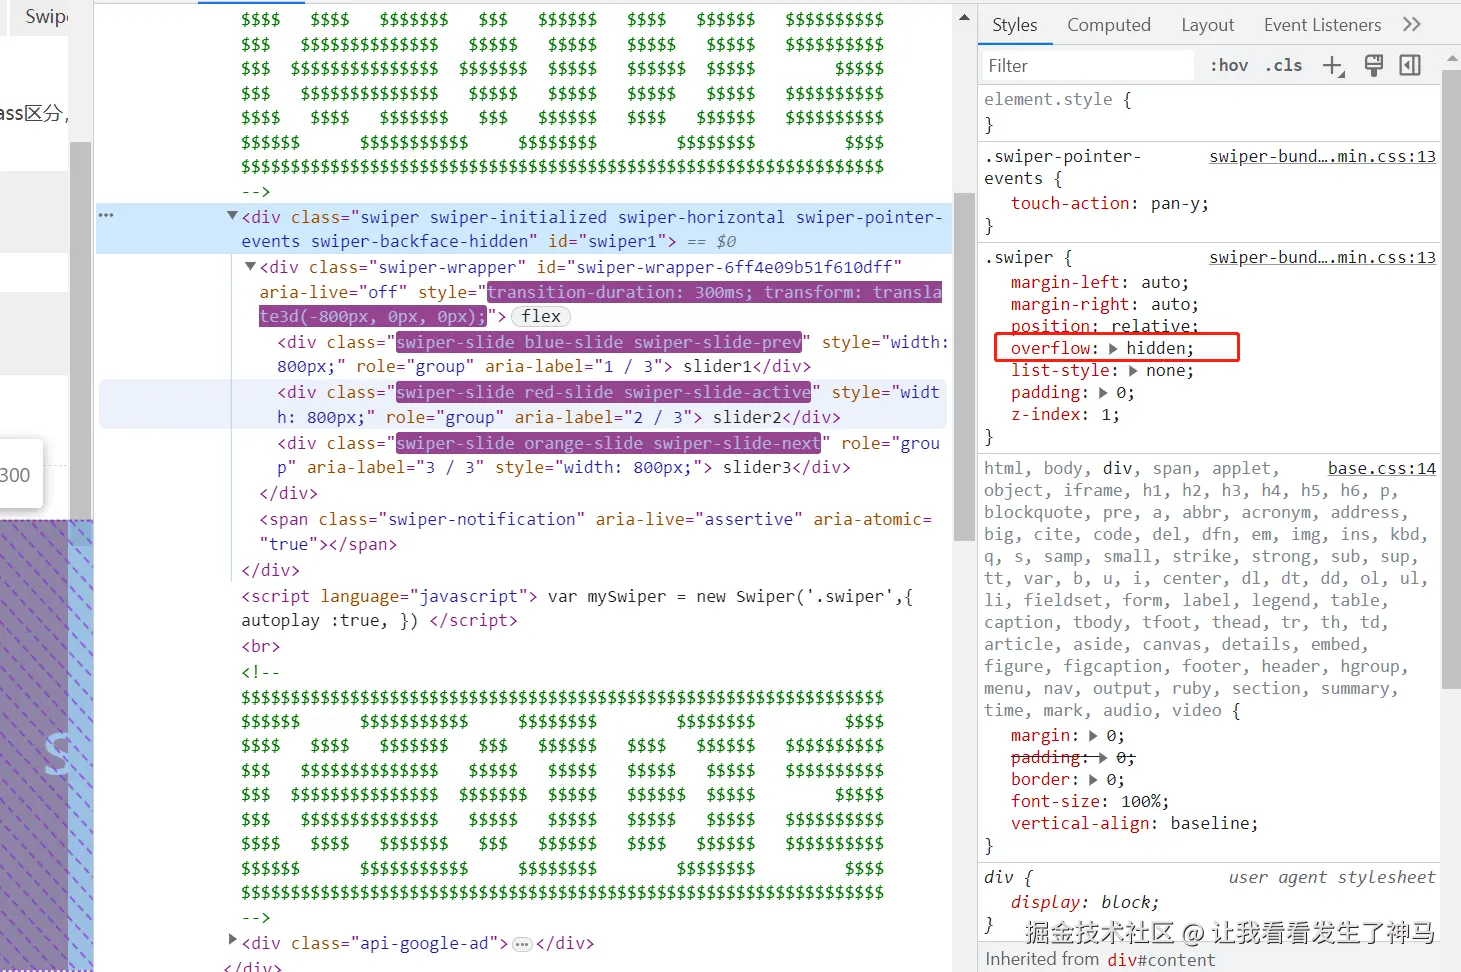Click the vertical-align baseline declaration
Image resolution: width=1461 pixels, height=972 pixels.
click(x=1135, y=824)
